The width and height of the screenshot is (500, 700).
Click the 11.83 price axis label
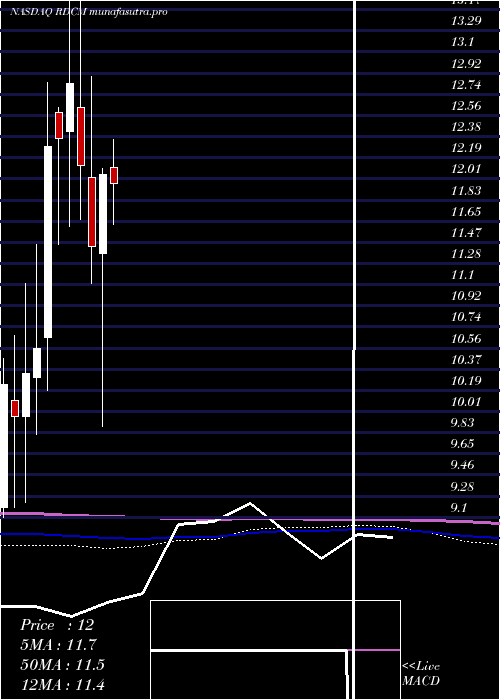point(466,191)
